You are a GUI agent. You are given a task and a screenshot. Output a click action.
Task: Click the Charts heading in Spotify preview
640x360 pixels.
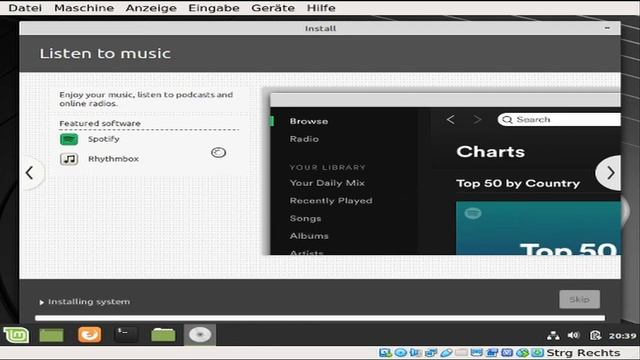pyautogui.click(x=491, y=152)
